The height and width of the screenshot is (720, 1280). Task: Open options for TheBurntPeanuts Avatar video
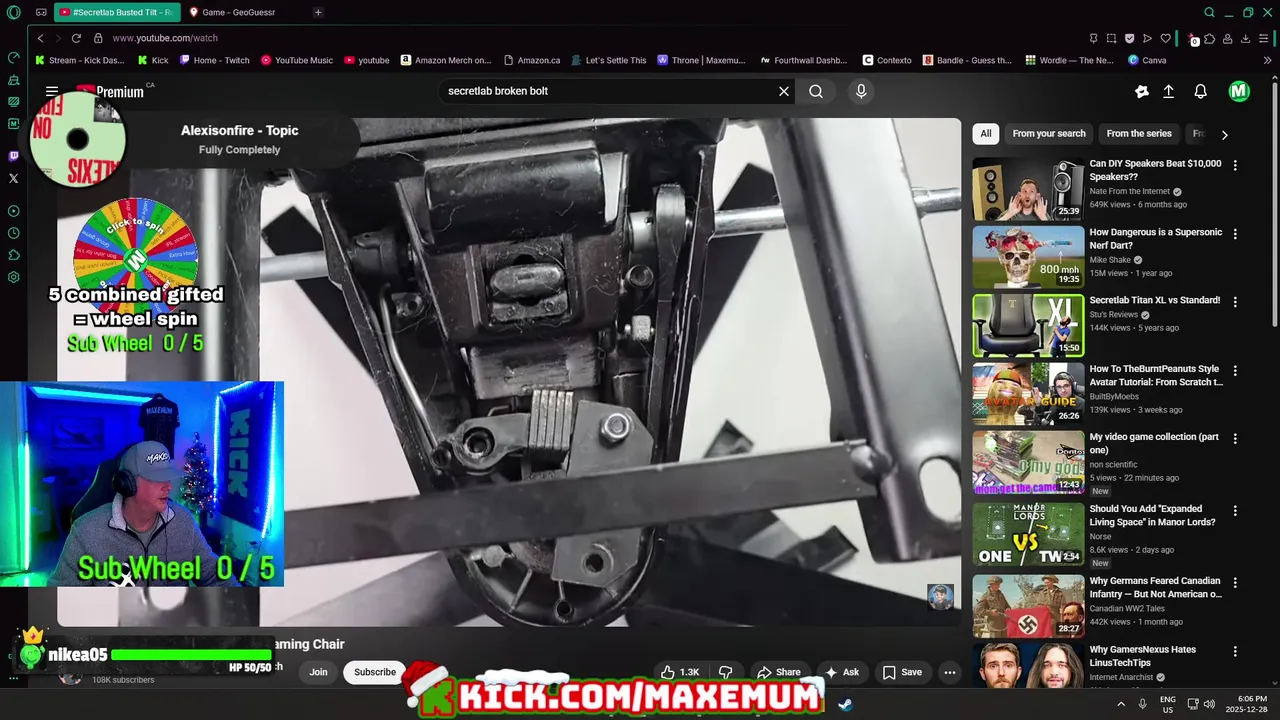(1235, 371)
